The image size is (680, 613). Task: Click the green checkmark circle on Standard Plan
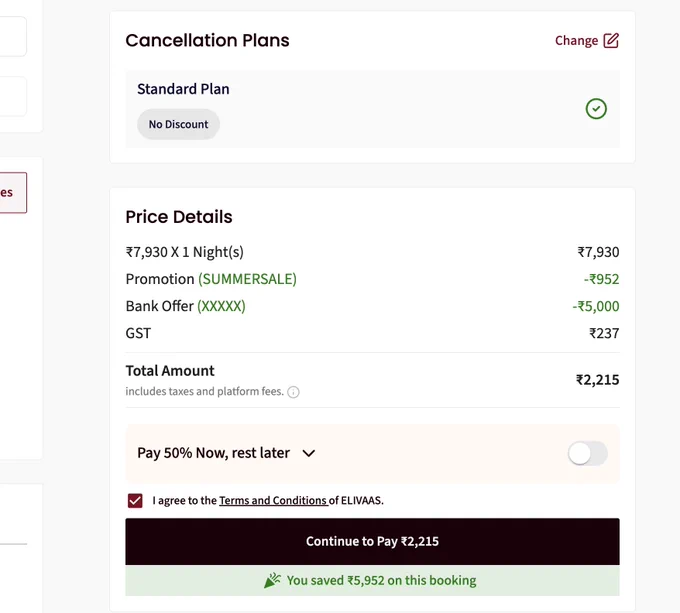pyautogui.click(x=596, y=108)
